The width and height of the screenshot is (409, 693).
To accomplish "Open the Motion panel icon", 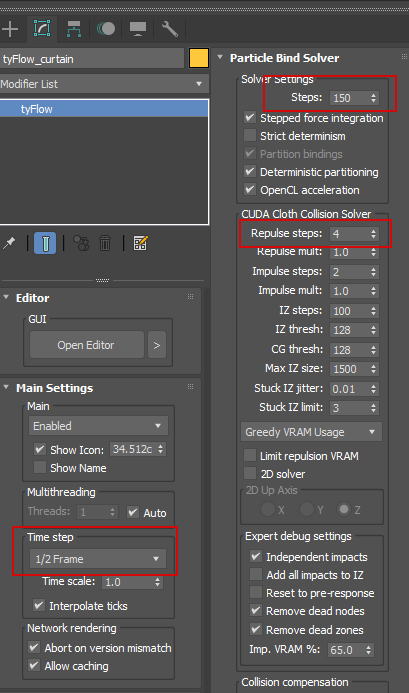I will (x=106, y=29).
